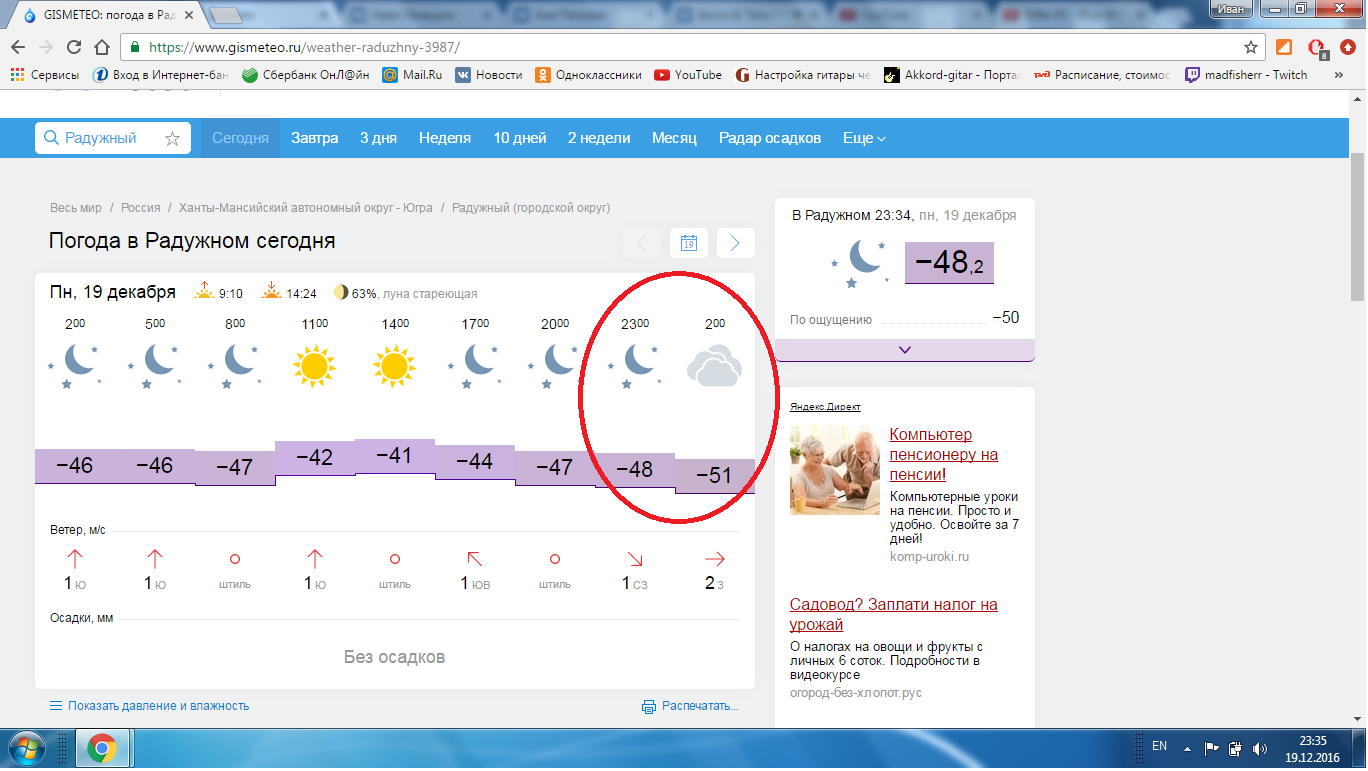Open the calendar date picker icon

(x=688, y=243)
